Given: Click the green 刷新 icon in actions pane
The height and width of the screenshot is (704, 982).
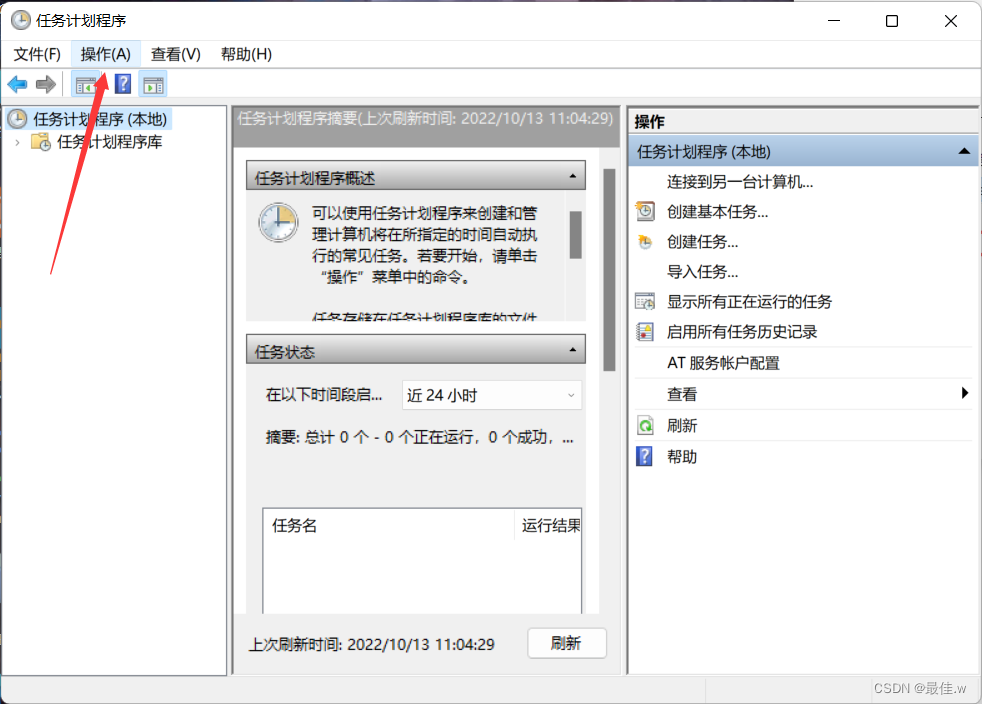Looking at the screenshot, I should (645, 426).
